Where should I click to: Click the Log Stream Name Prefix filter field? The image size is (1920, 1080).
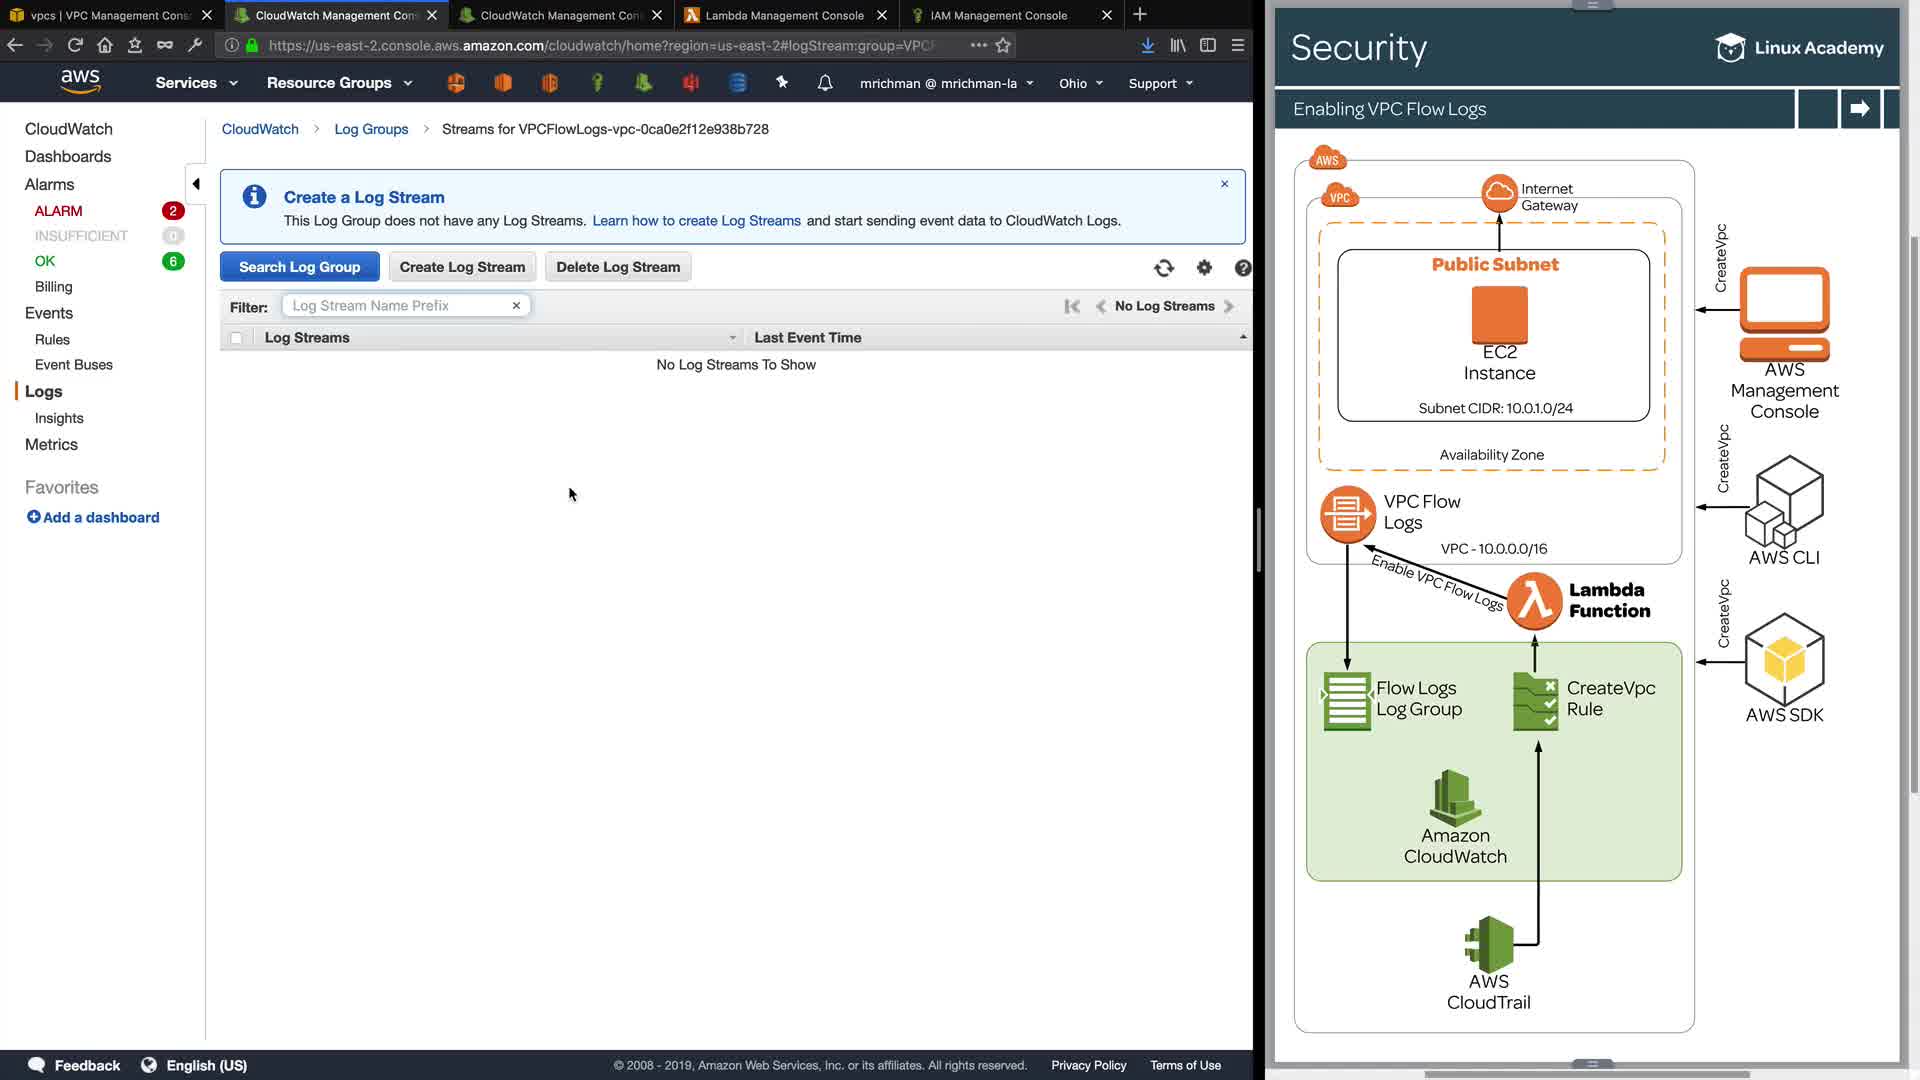tap(398, 306)
